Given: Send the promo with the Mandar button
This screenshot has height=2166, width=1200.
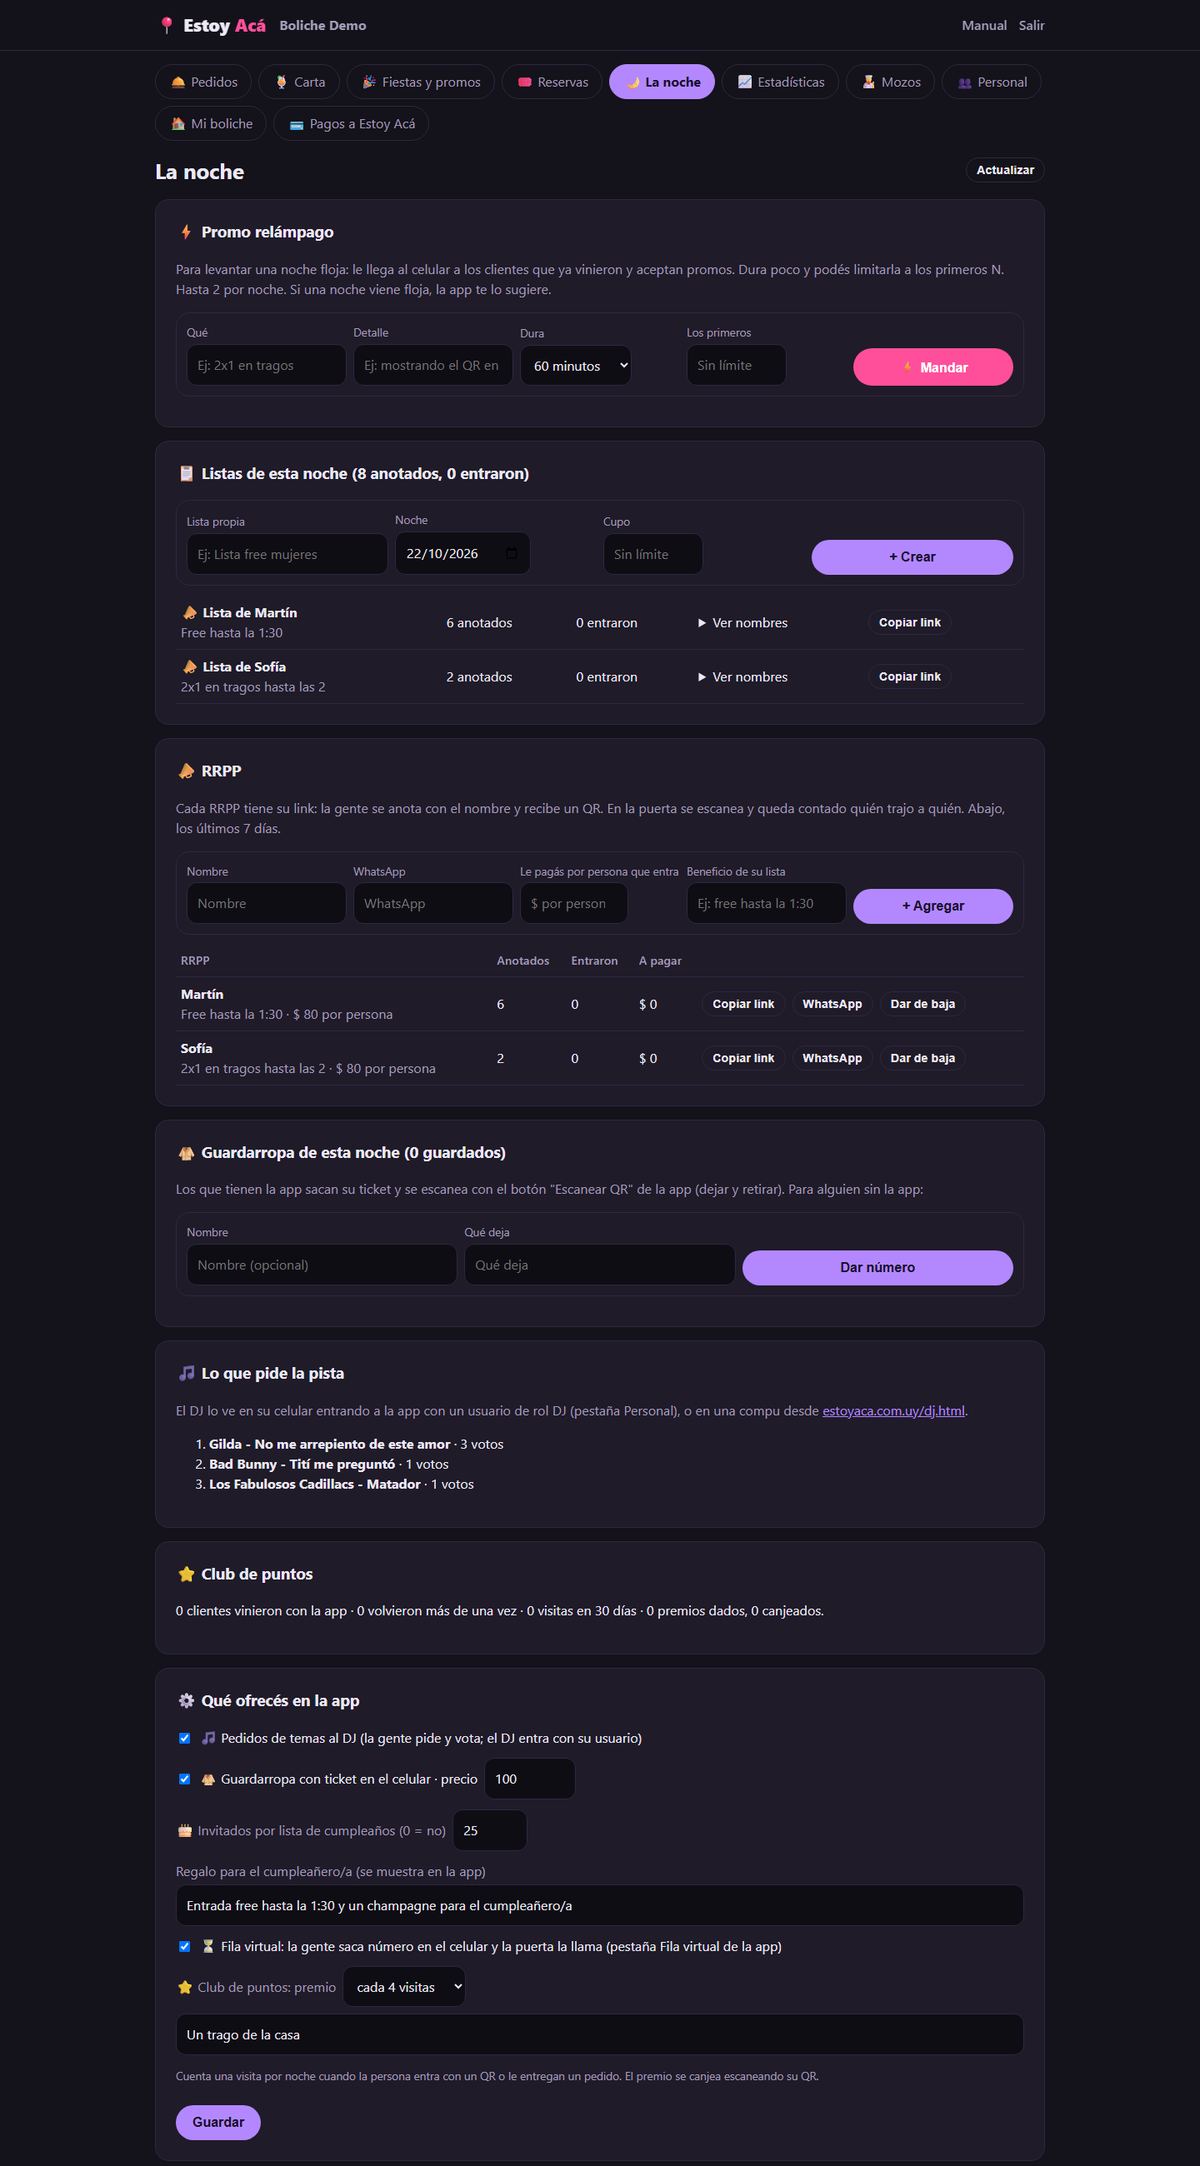Looking at the screenshot, I should click(933, 367).
